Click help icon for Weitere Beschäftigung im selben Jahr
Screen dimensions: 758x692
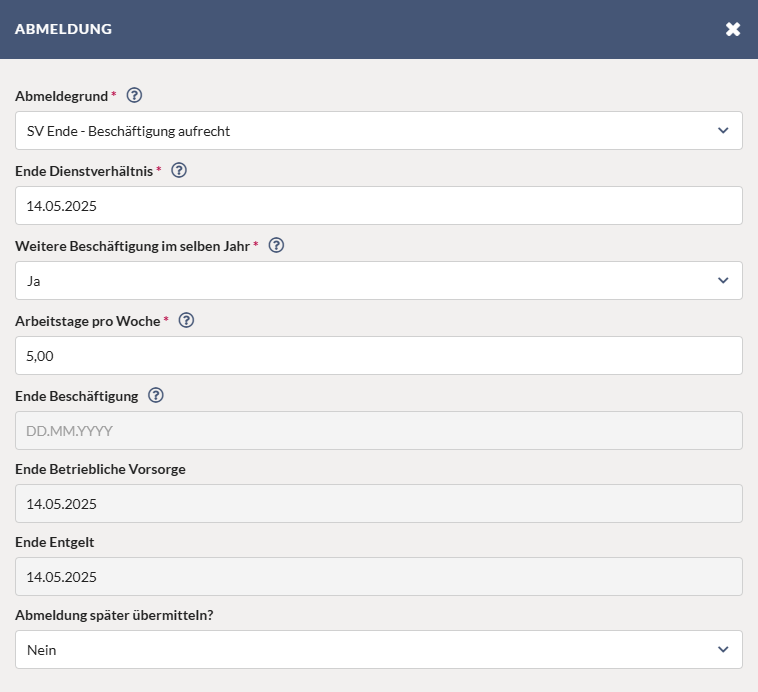click(276, 245)
